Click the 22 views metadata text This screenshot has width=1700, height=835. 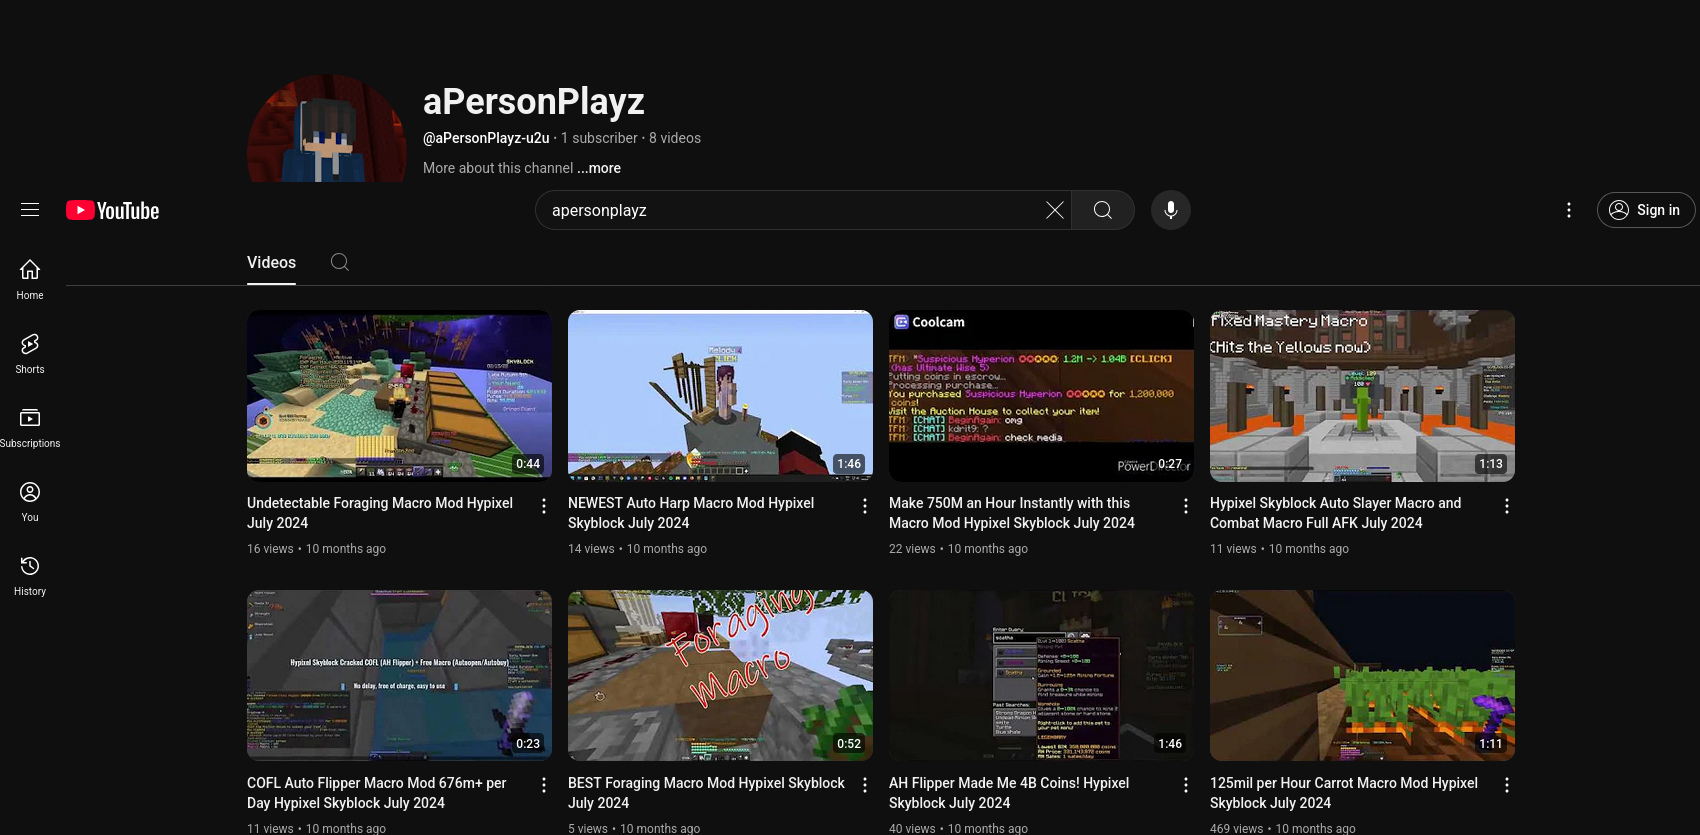click(912, 549)
